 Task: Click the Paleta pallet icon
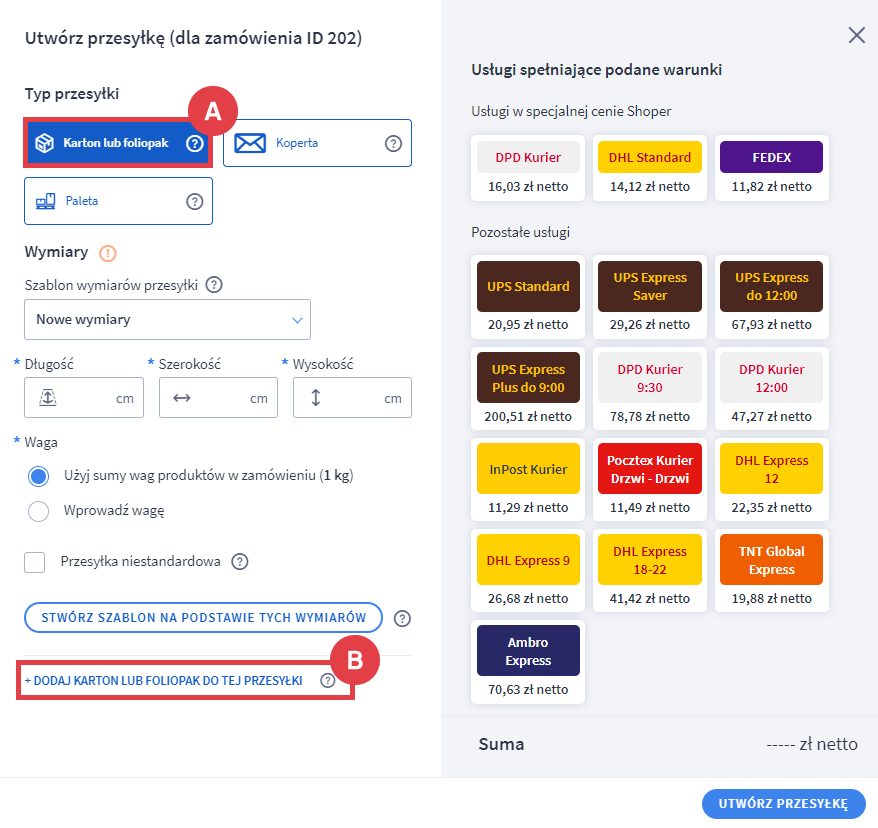pyautogui.click(x=45, y=201)
